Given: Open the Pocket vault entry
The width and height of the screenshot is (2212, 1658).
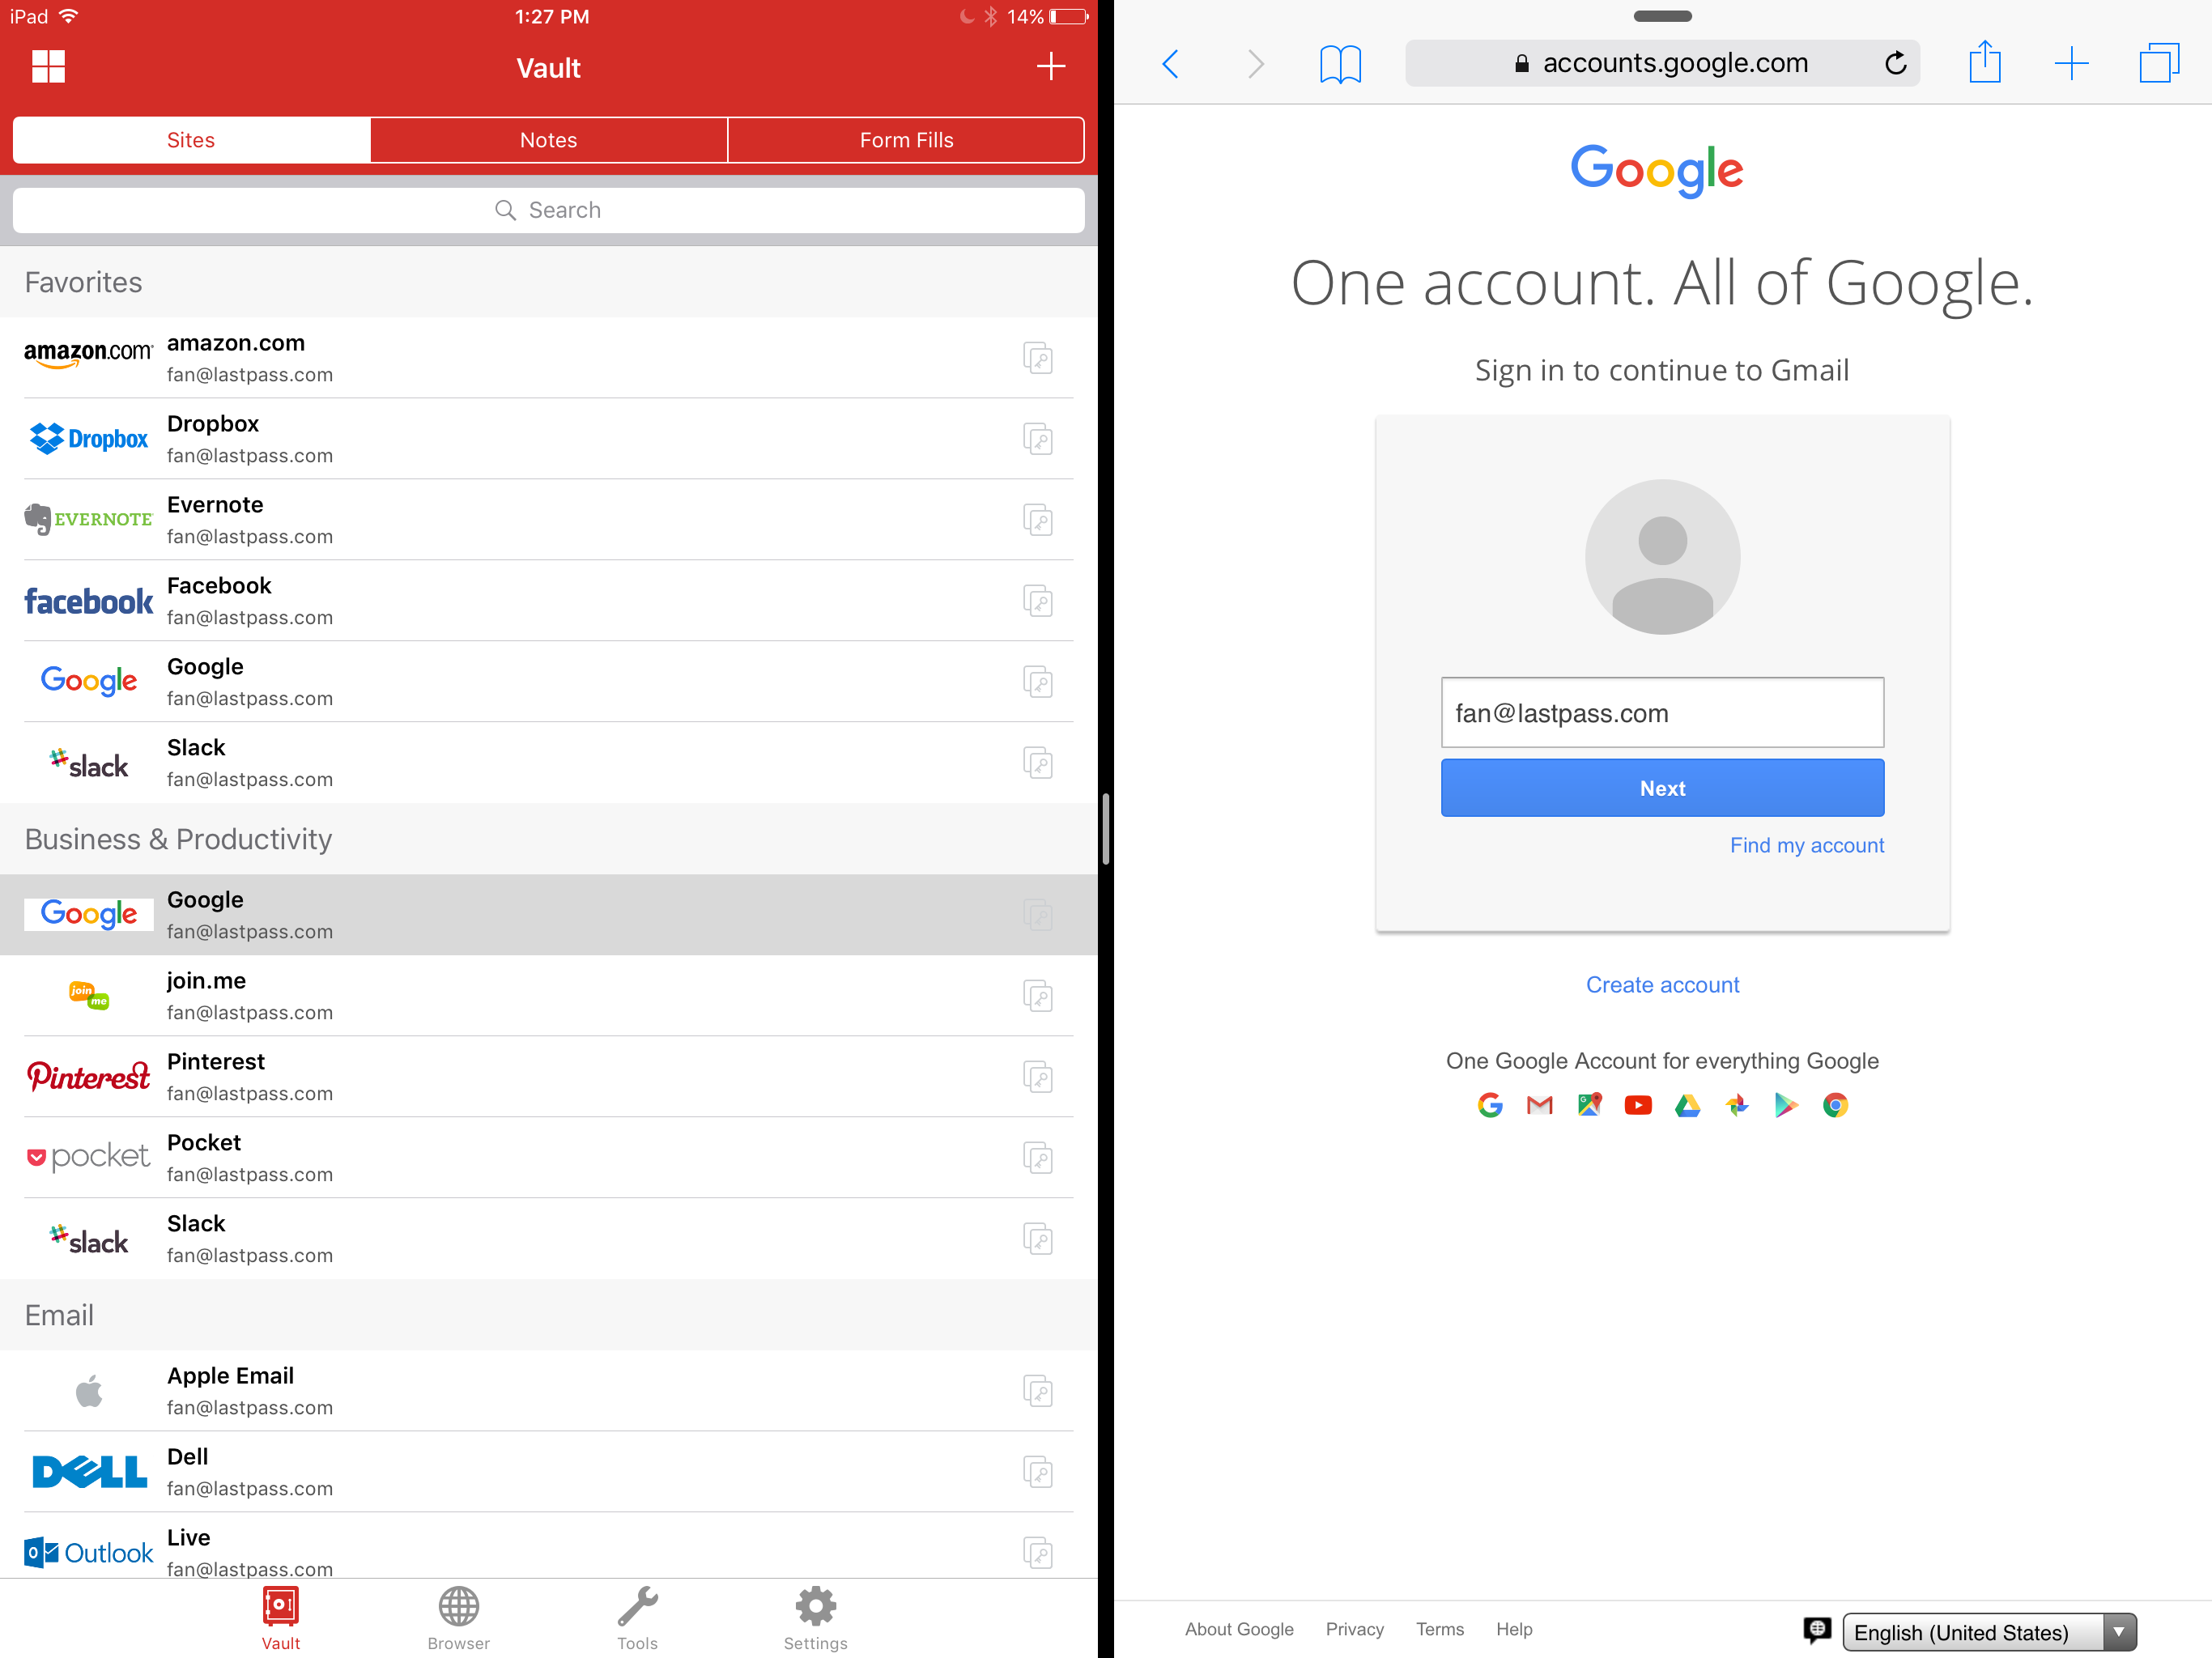Looking at the screenshot, I should (x=548, y=1157).
